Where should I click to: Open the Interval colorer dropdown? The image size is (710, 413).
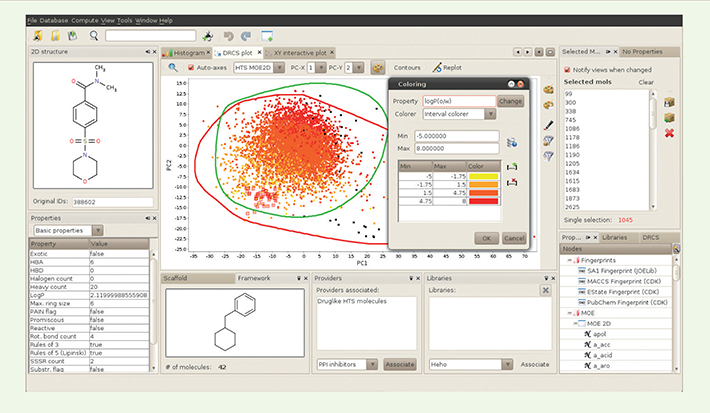point(459,114)
